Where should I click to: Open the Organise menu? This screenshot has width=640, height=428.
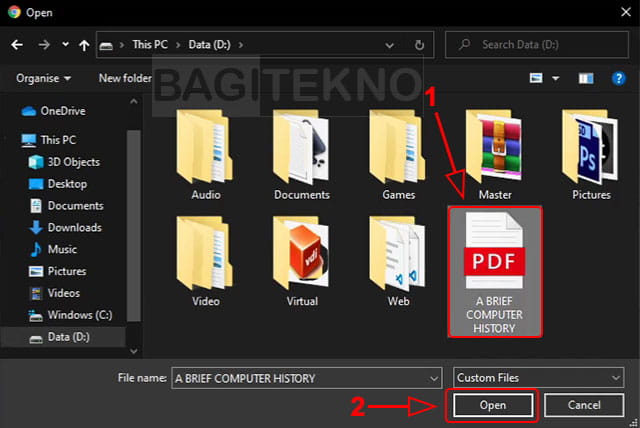(43, 78)
